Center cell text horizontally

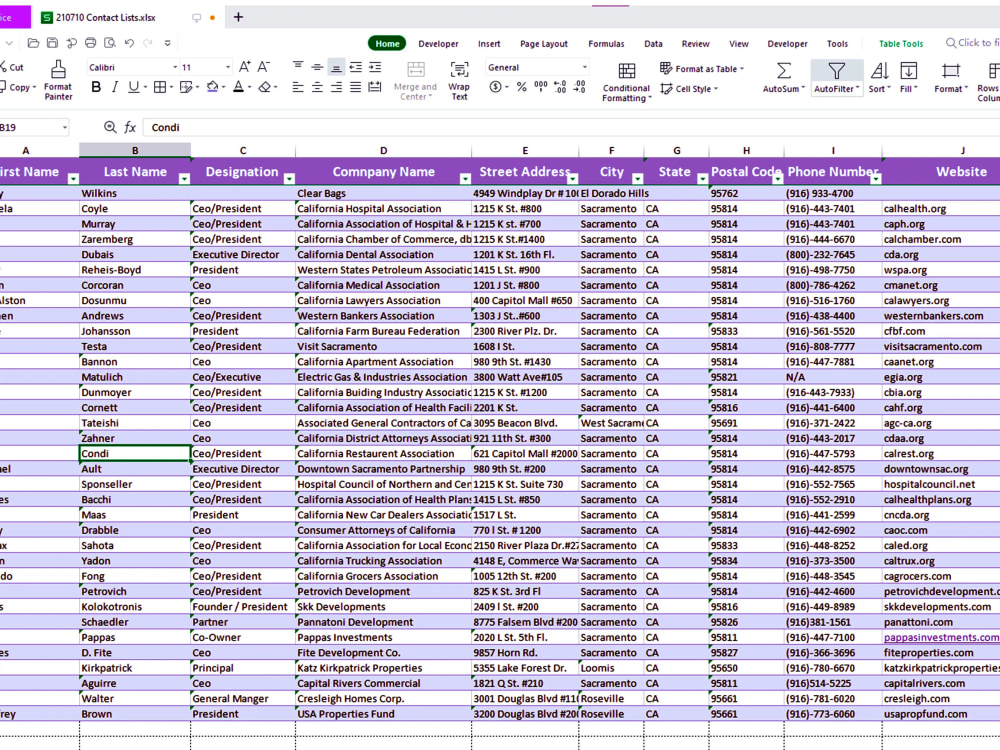(x=317, y=87)
